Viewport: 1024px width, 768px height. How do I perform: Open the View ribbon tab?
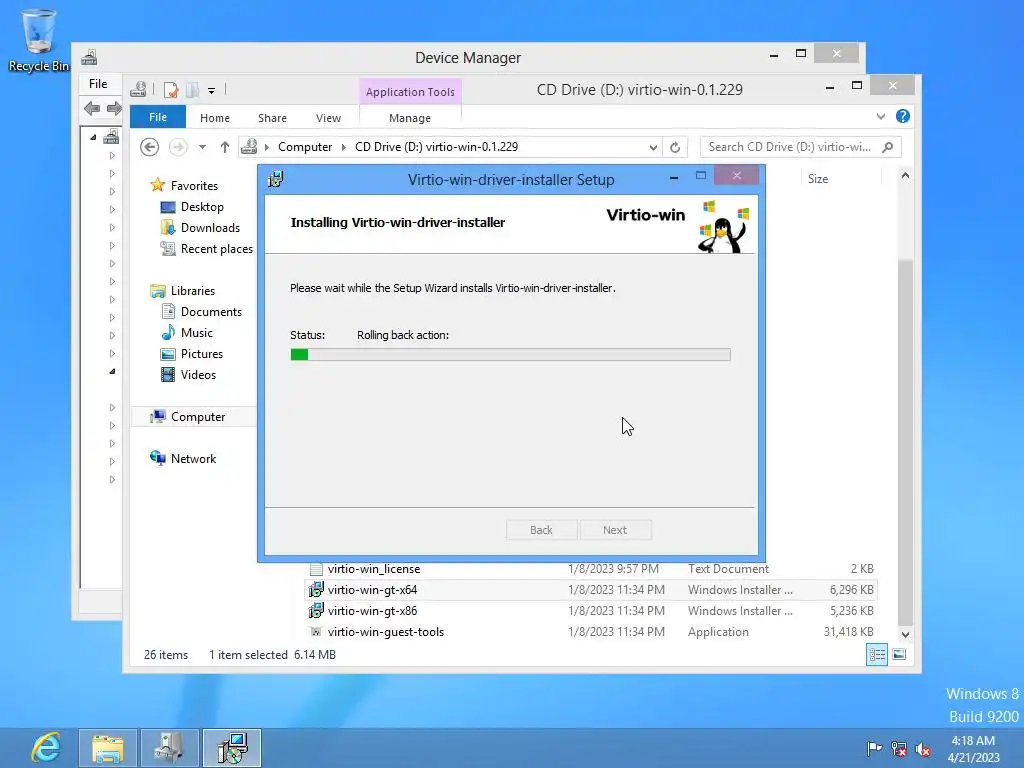[x=328, y=118]
